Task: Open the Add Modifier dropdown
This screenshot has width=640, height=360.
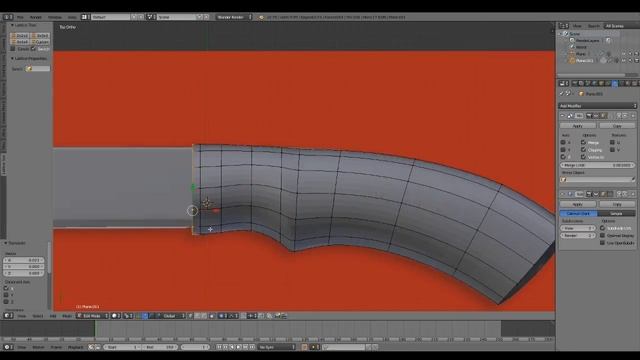Action: [598, 106]
